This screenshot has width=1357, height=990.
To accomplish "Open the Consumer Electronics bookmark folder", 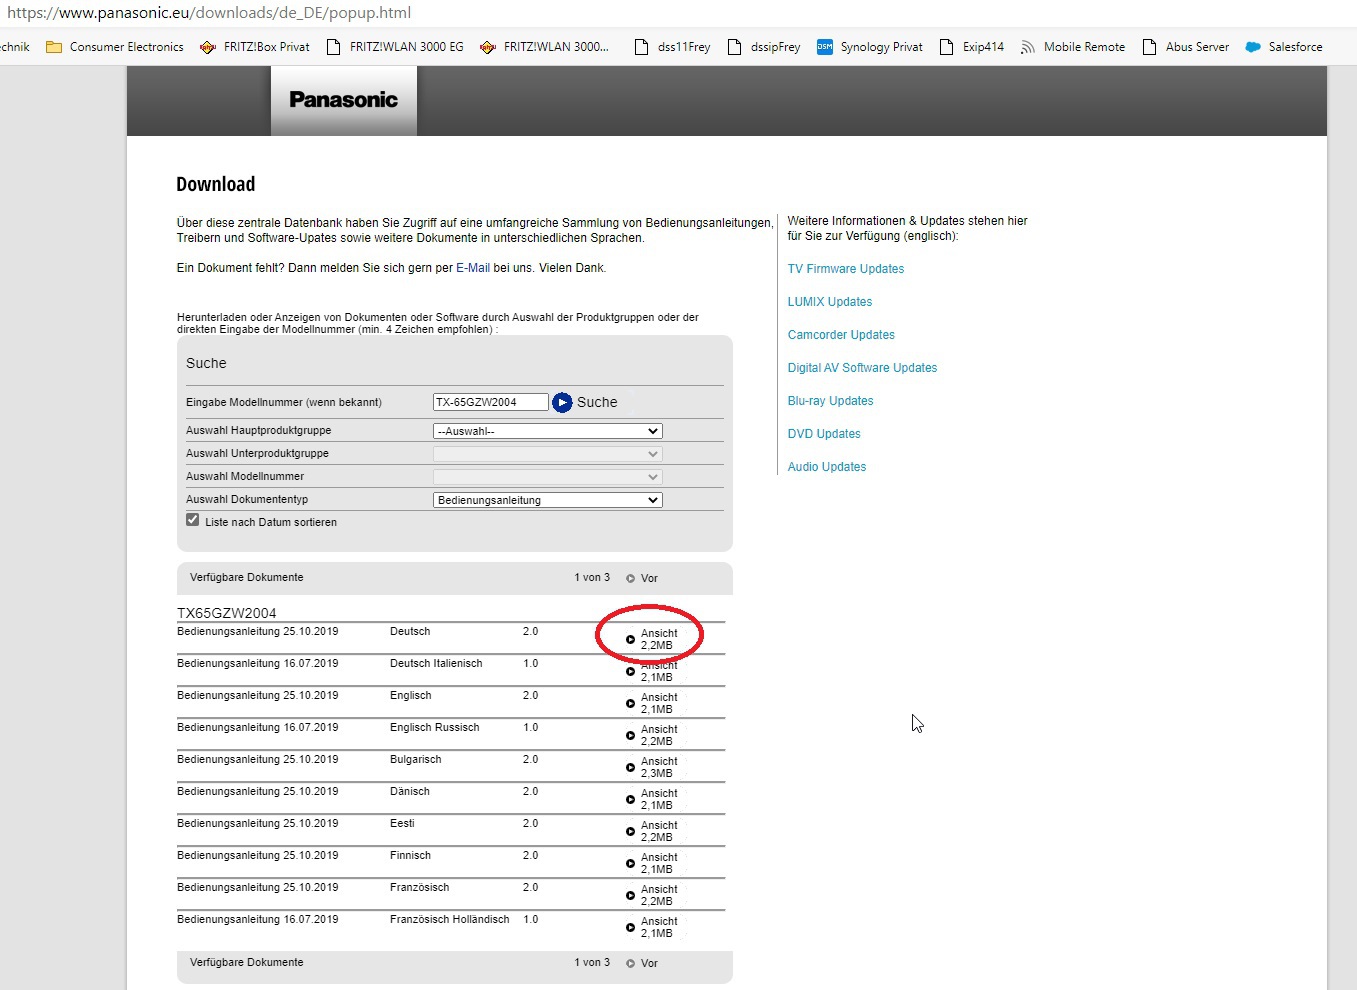I will click(115, 47).
